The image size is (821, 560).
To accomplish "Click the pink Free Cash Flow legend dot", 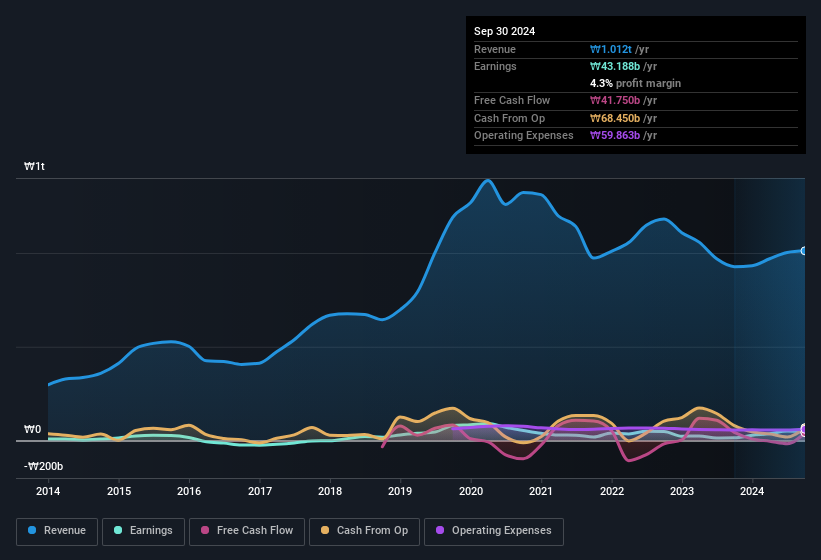I will tap(205, 530).
